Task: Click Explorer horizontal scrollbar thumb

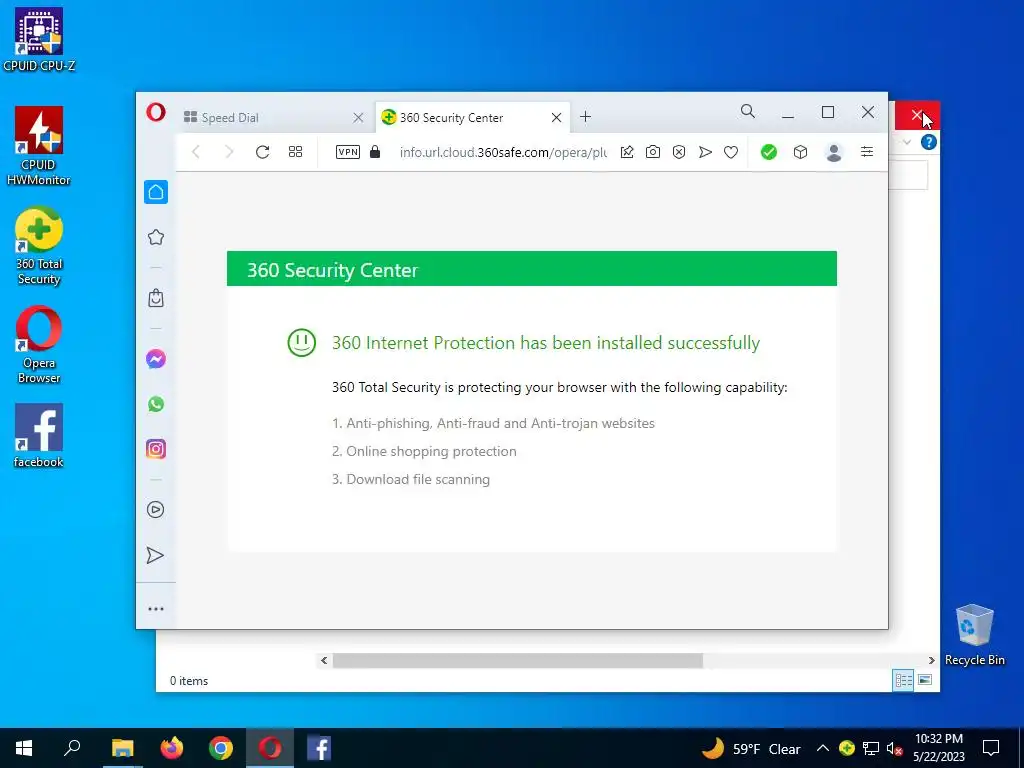Action: (x=518, y=660)
